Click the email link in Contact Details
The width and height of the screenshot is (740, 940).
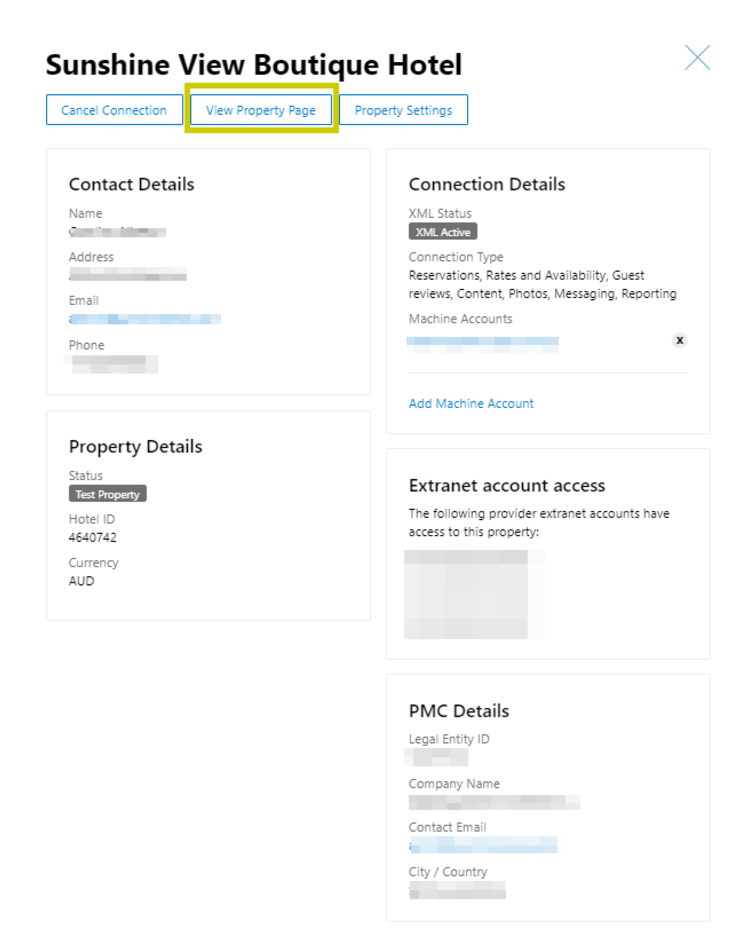click(x=145, y=319)
